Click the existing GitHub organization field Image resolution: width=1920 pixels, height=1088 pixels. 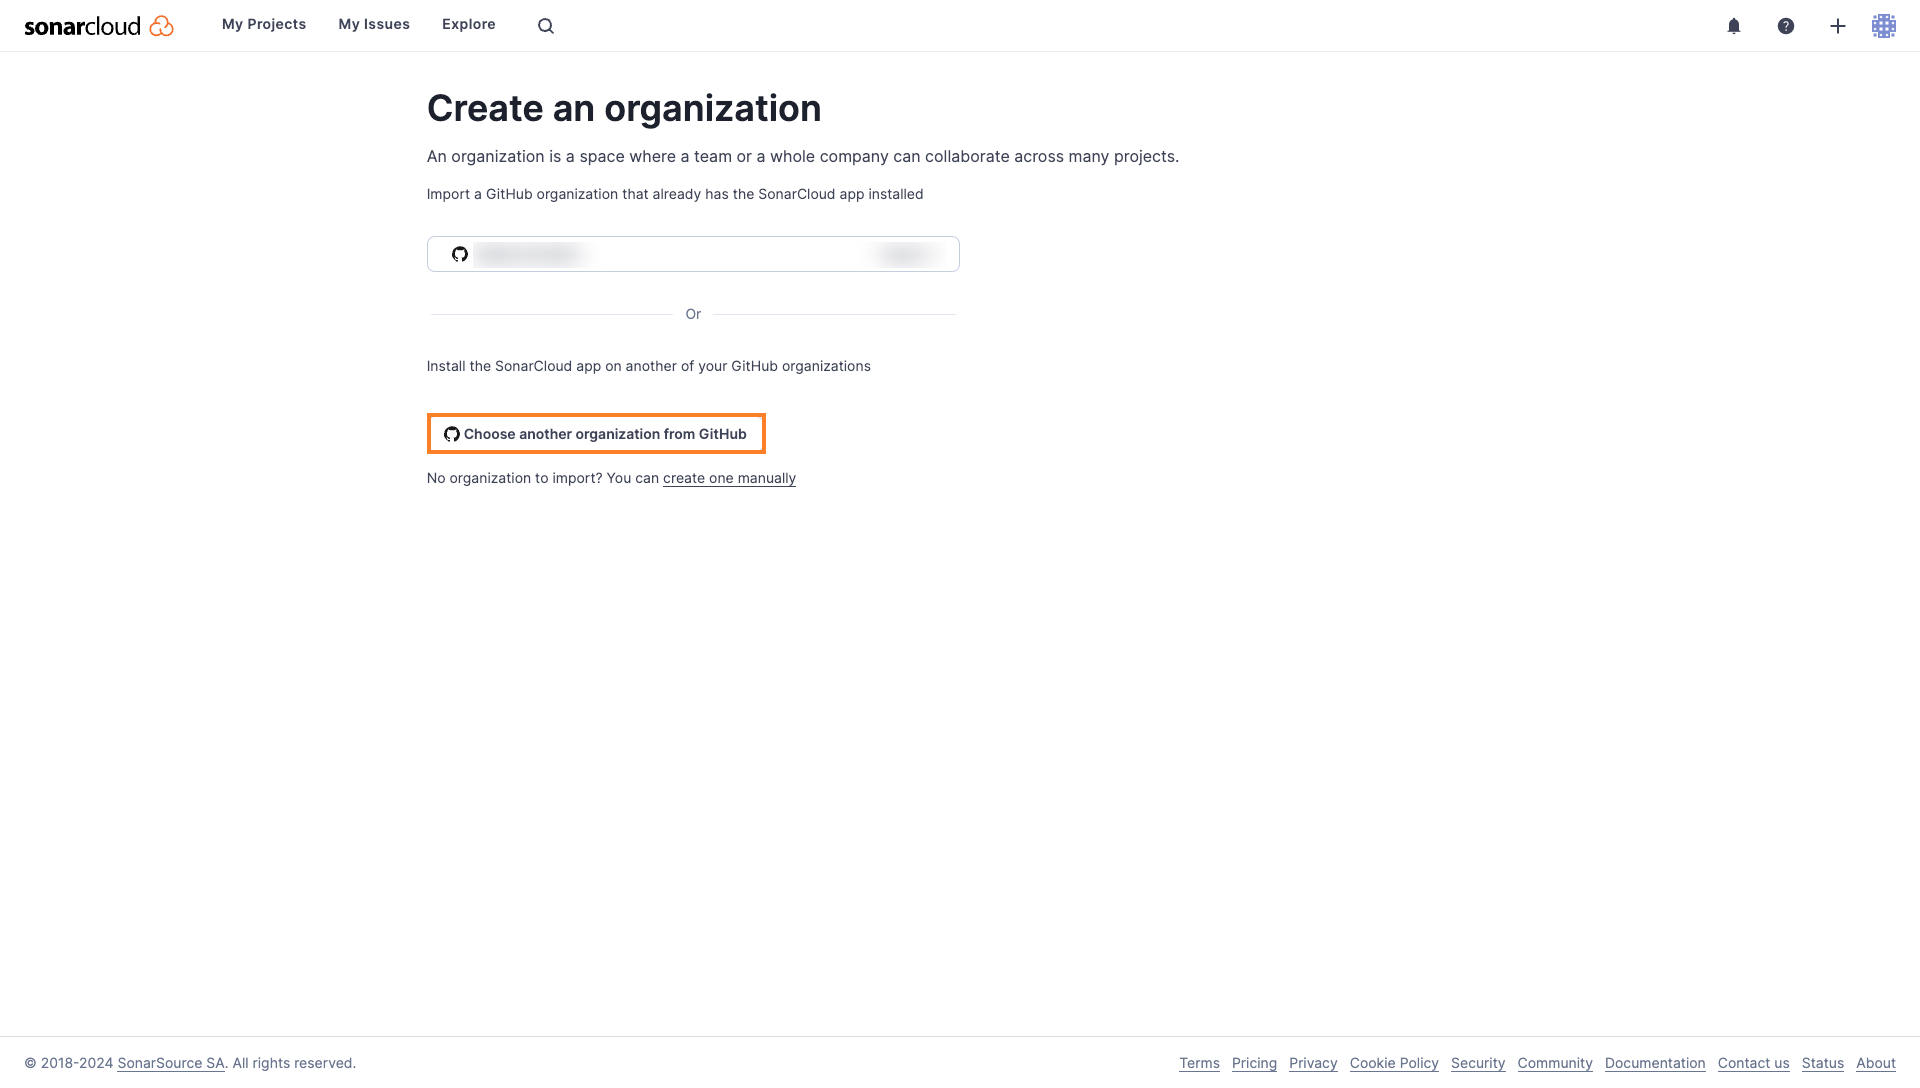pos(692,253)
